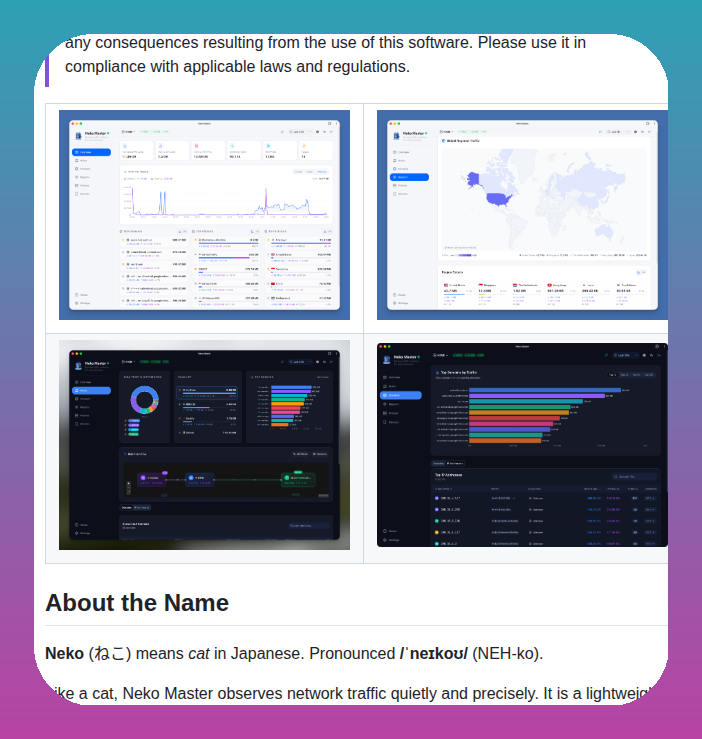Open the dark screenshot showing the donut chart
The height and width of the screenshot is (739, 702).
point(204,444)
